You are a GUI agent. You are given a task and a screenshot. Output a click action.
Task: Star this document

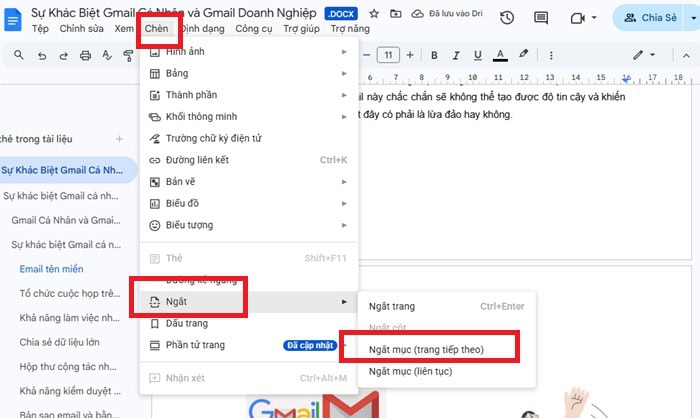[373, 14]
